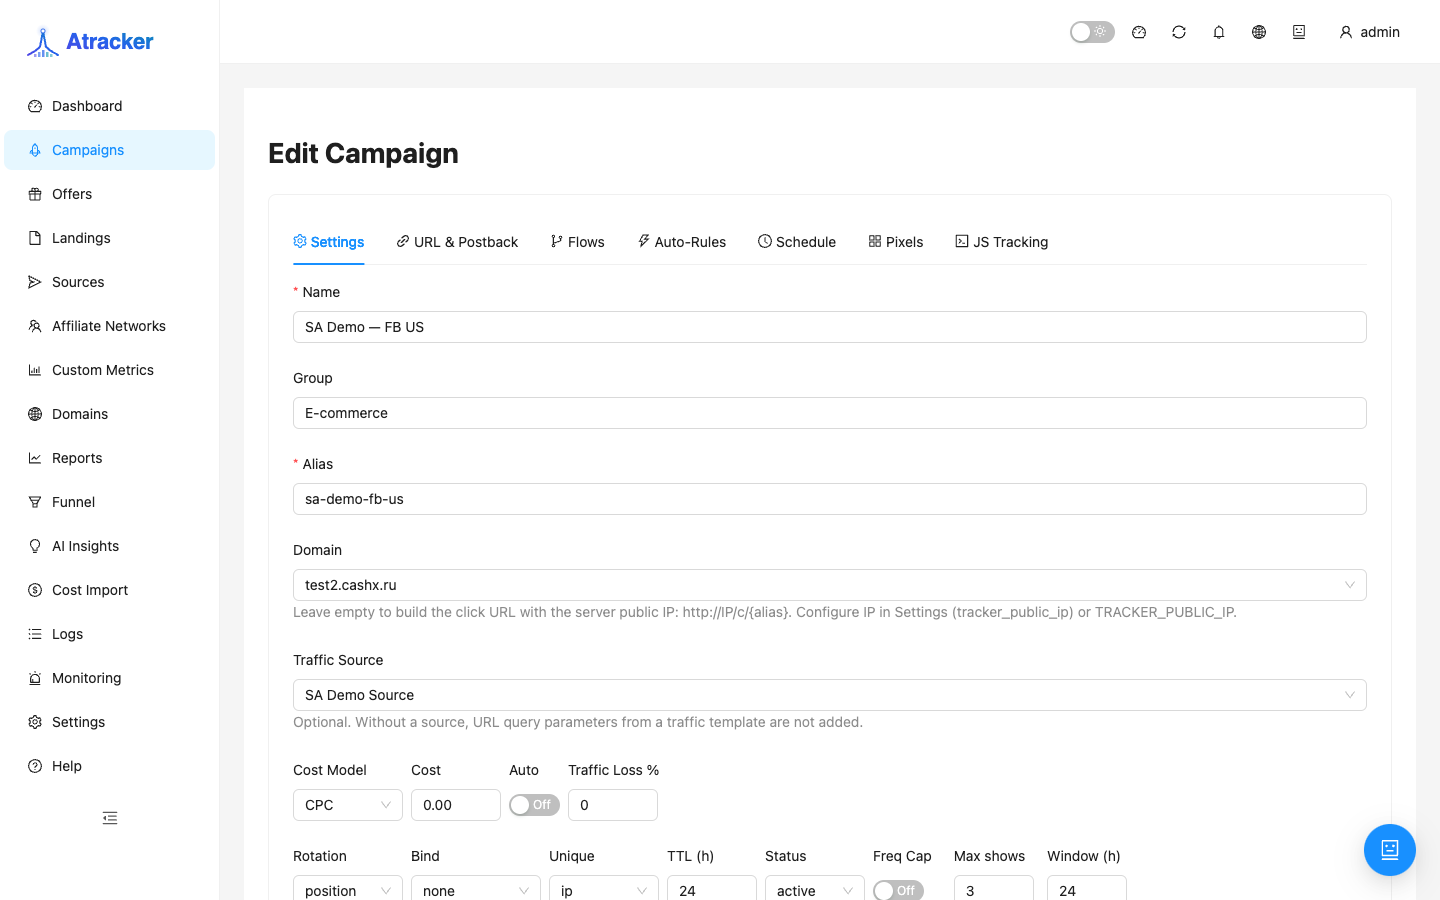Image resolution: width=1440 pixels, height=900 pixels.
Task: Click into the Name field
Action: click(830, 327)
